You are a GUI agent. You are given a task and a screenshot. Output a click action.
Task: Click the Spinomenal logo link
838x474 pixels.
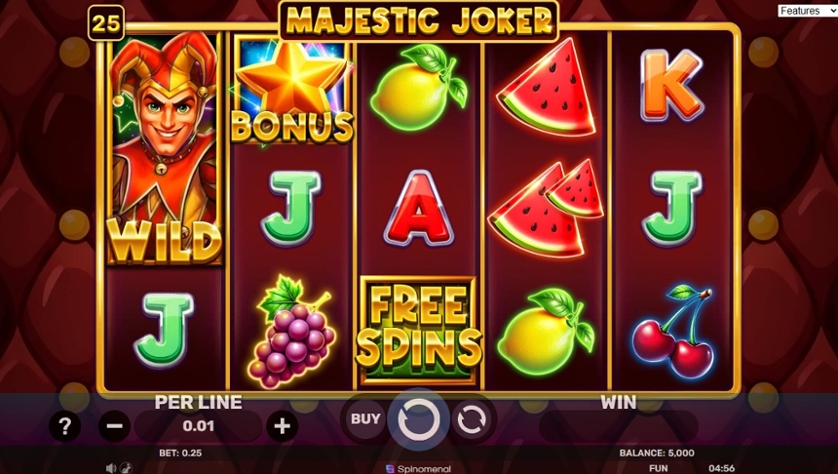pyautogui.click(x=418, y=469)
